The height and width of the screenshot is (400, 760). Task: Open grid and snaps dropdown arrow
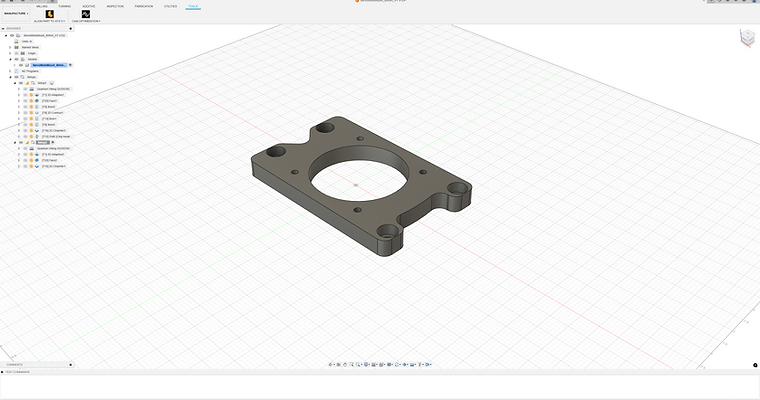click(x=377, y=365)
